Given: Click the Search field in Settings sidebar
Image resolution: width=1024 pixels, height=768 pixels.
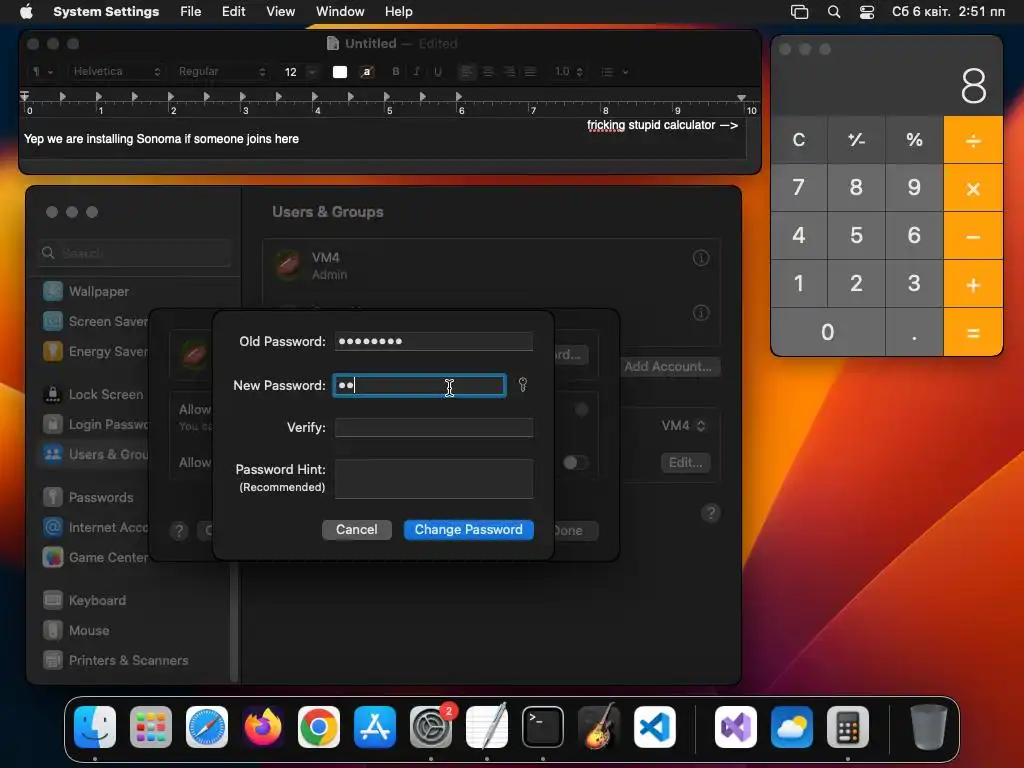Looking at the screenshot, I should (x=135, y=253).
